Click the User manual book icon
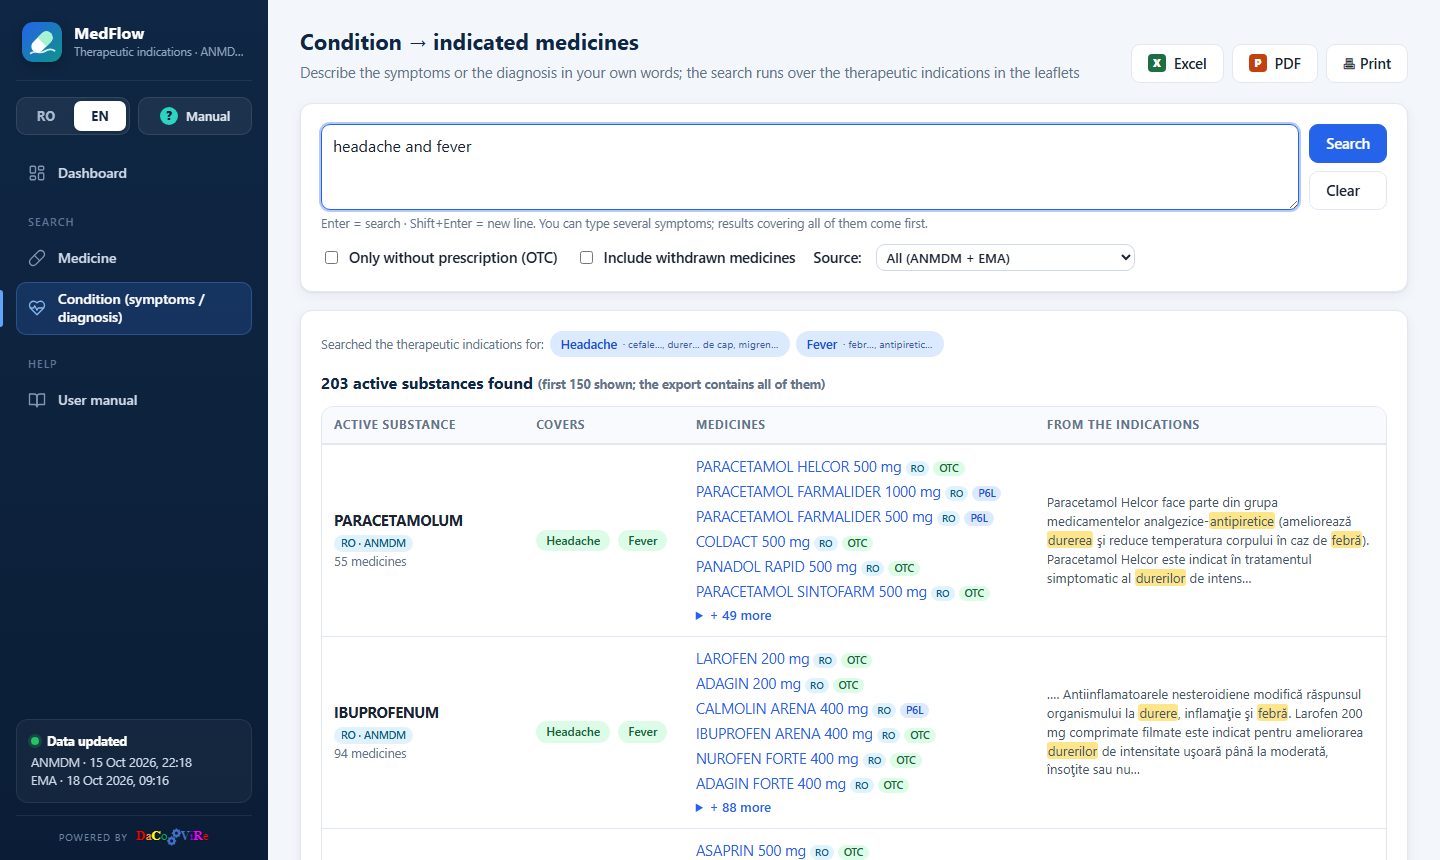1440x860 pixels. click(37, 400)
